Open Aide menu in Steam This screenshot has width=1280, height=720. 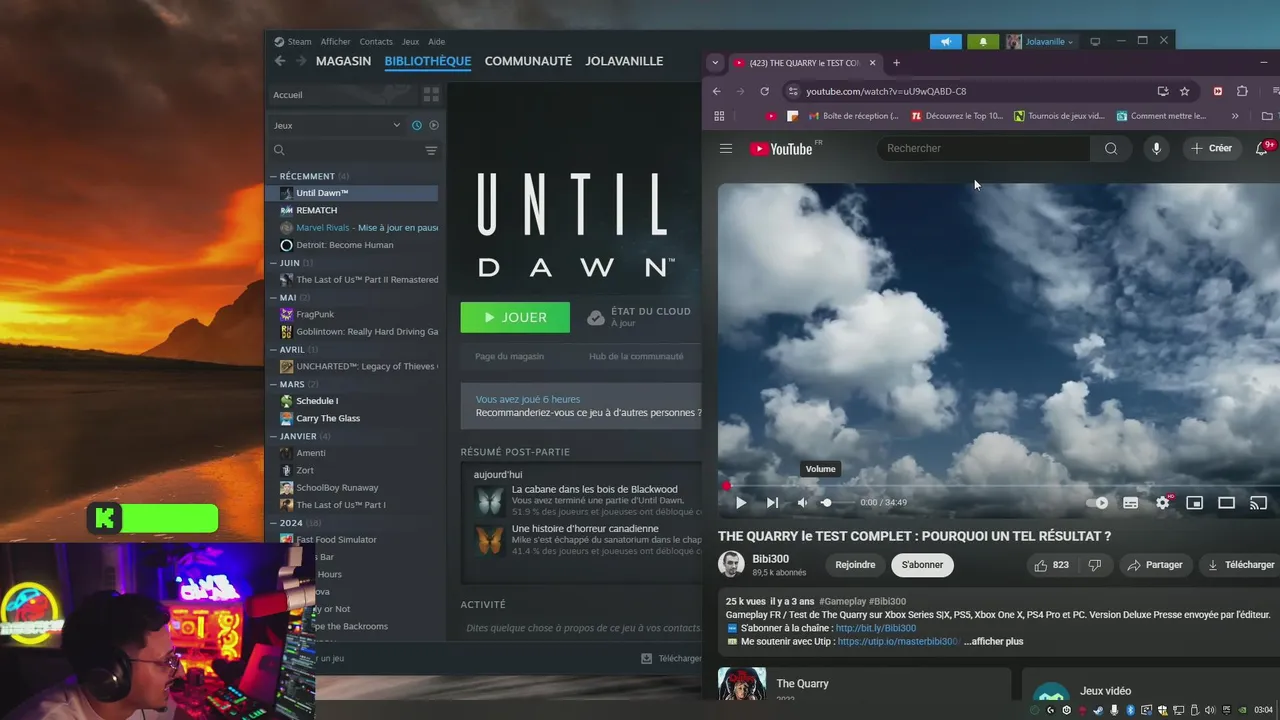[x=436, y=42]
